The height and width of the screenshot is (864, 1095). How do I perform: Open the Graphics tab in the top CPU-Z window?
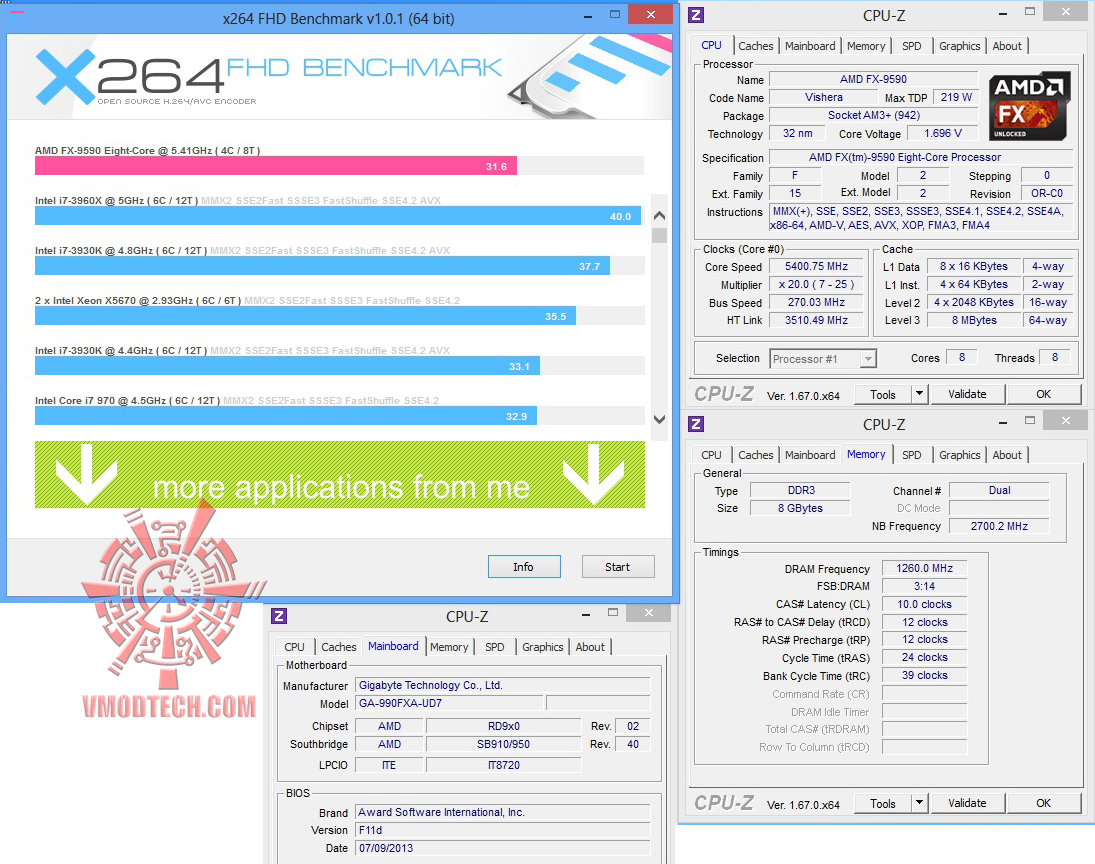(960, 46)
